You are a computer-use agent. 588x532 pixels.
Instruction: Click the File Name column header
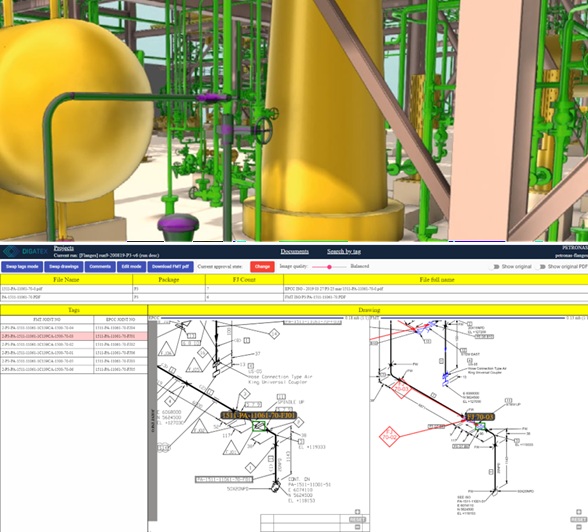(x=66, y=280)
